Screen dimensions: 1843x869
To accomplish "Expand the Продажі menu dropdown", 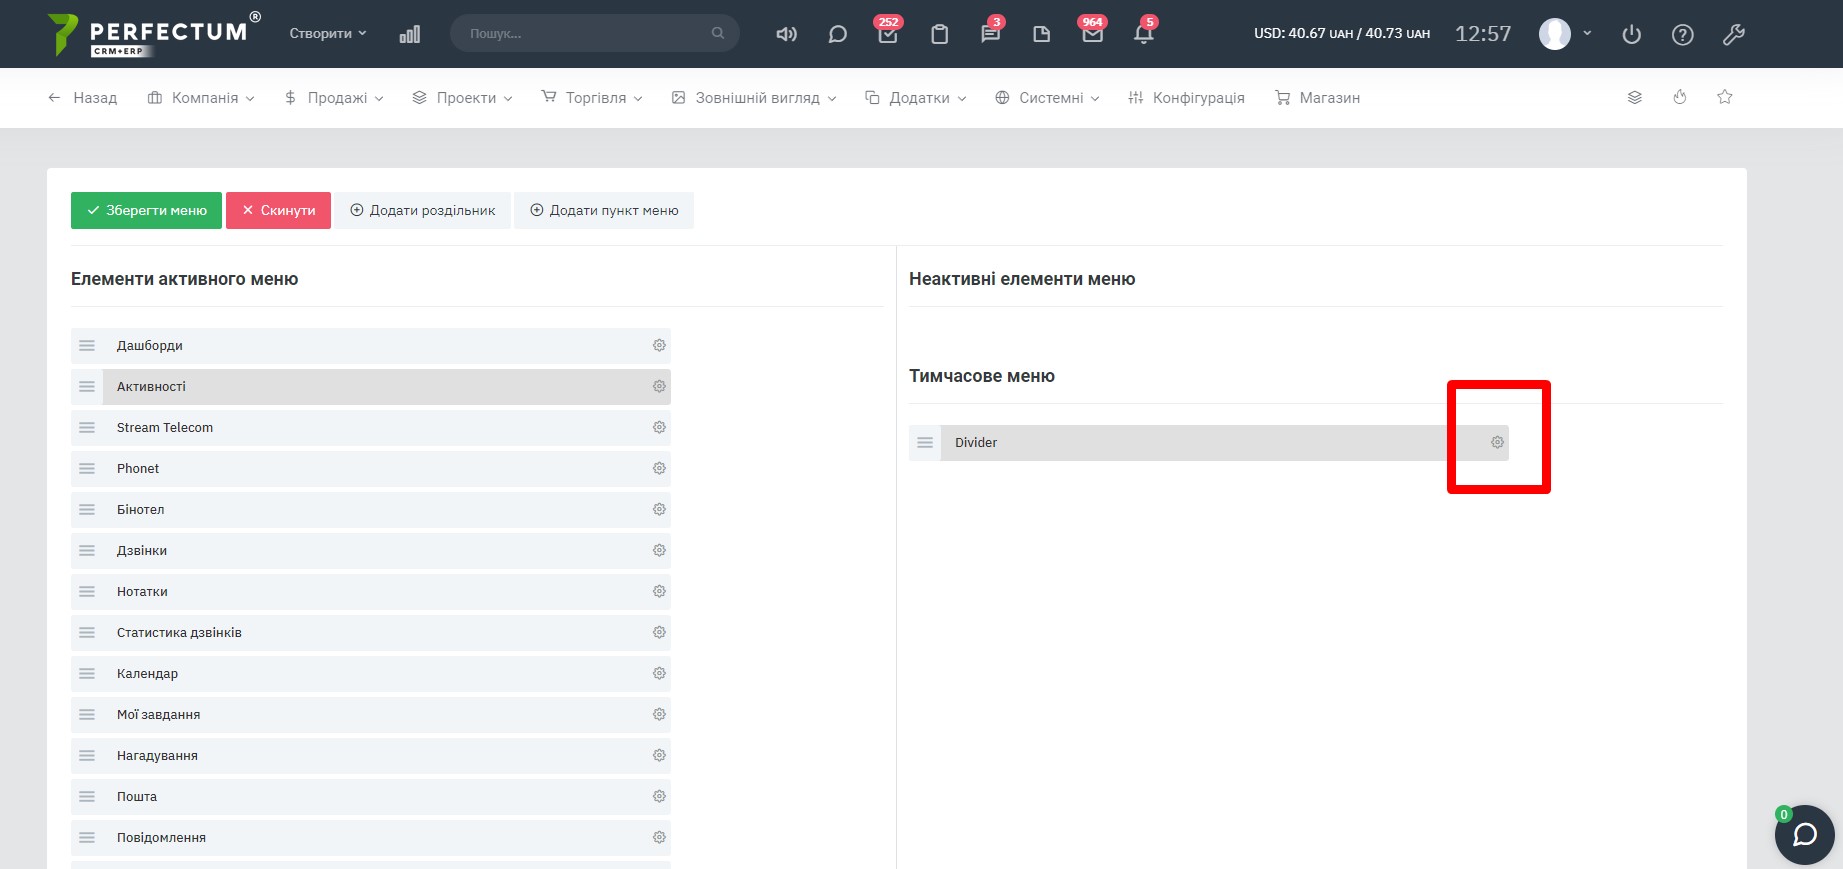I will 334,98.
